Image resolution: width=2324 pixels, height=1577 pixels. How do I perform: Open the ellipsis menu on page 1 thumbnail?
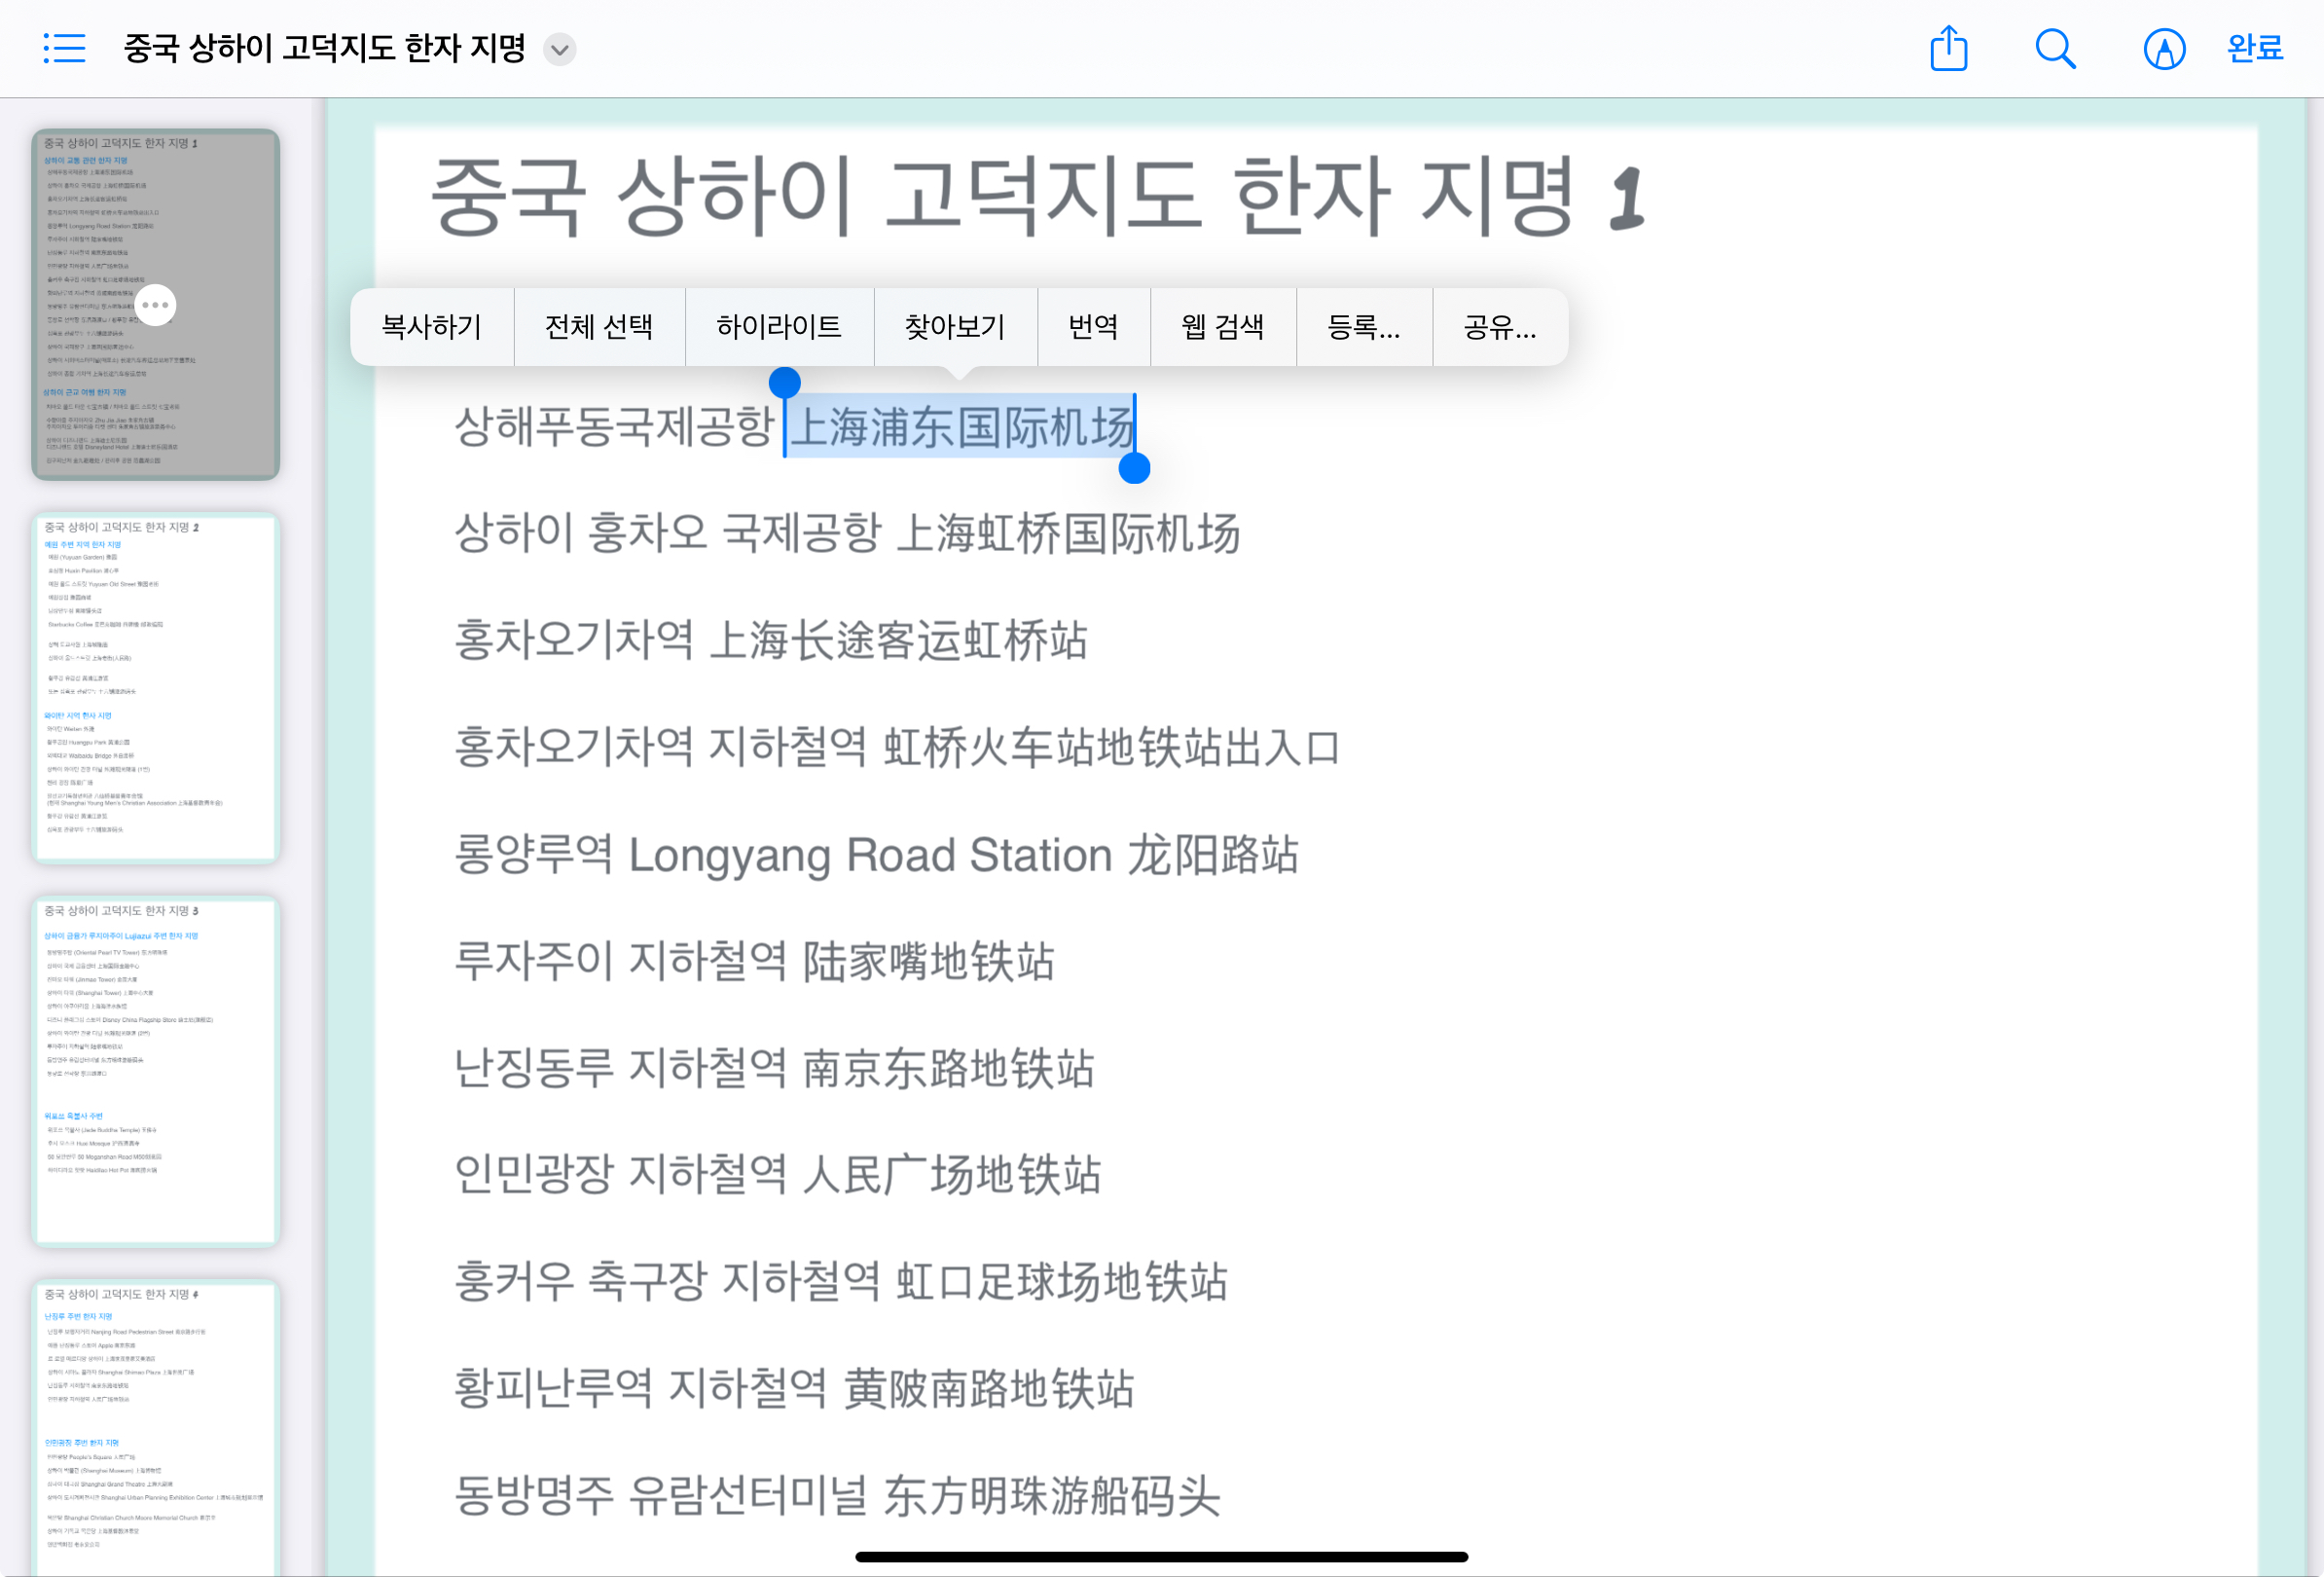click(x=155, y=305)
